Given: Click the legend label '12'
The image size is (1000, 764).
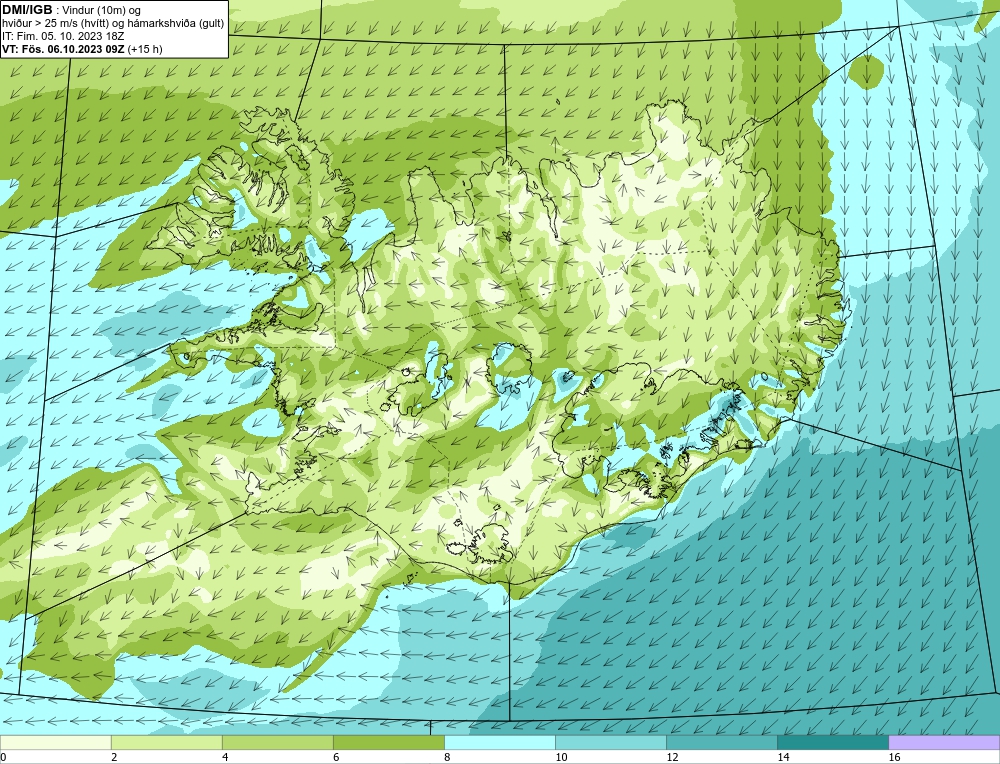Looking at the screenshot, I should (672, 757).
